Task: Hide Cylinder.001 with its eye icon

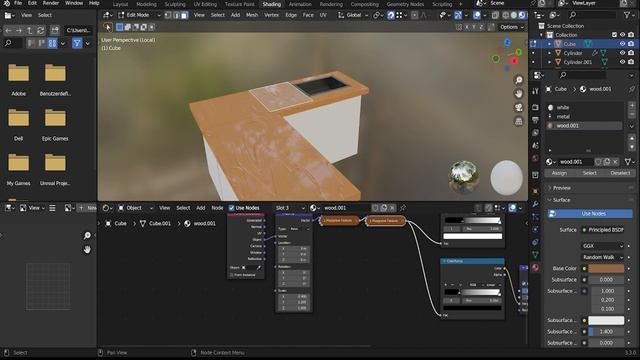Action: coord(622,62)
